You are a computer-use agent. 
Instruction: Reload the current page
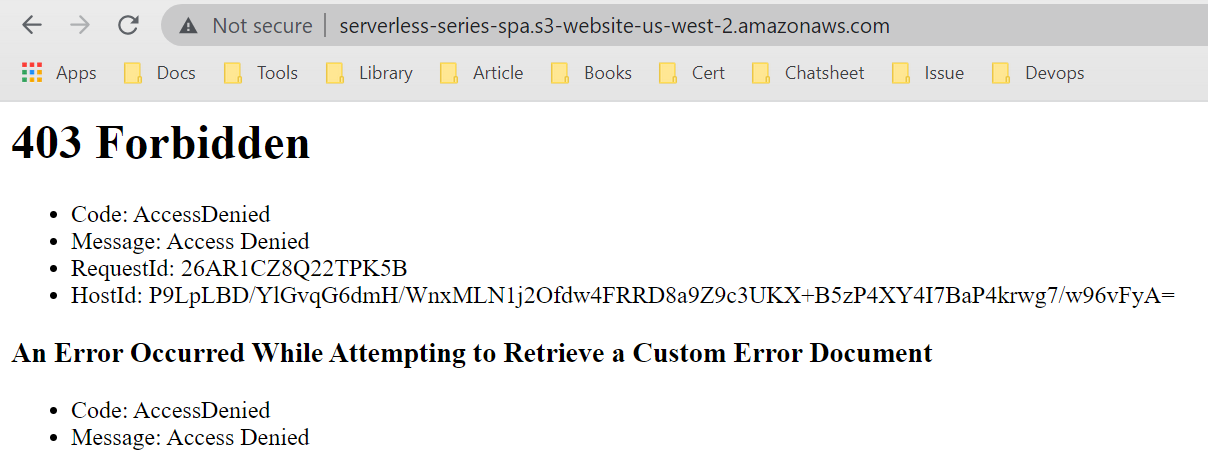pos(128,26)
